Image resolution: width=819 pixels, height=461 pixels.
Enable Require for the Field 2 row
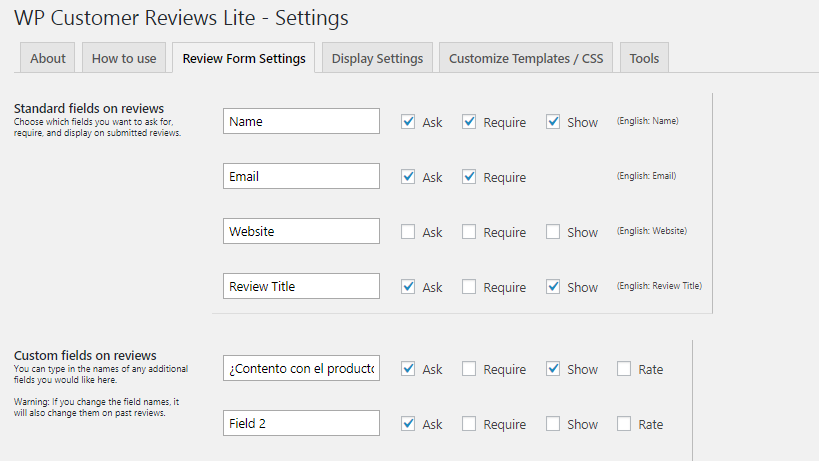tap(469, 423)
